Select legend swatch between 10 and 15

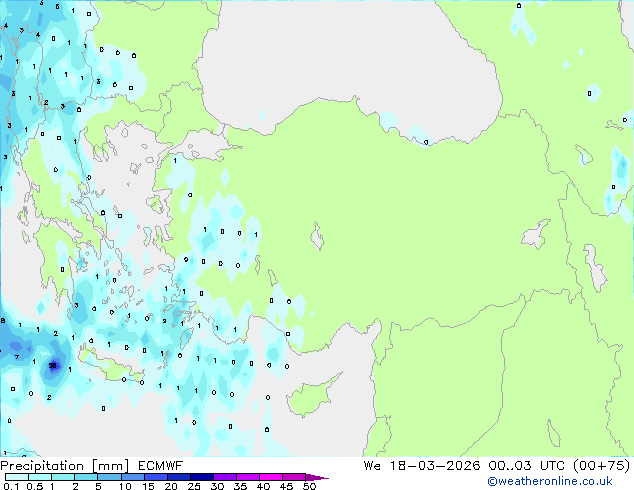(133, 477)
